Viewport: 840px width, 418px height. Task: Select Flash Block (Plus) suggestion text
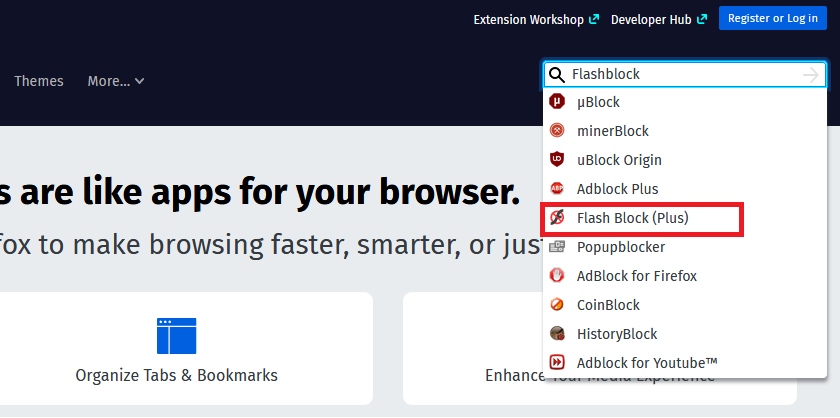(x=633, y=218)
